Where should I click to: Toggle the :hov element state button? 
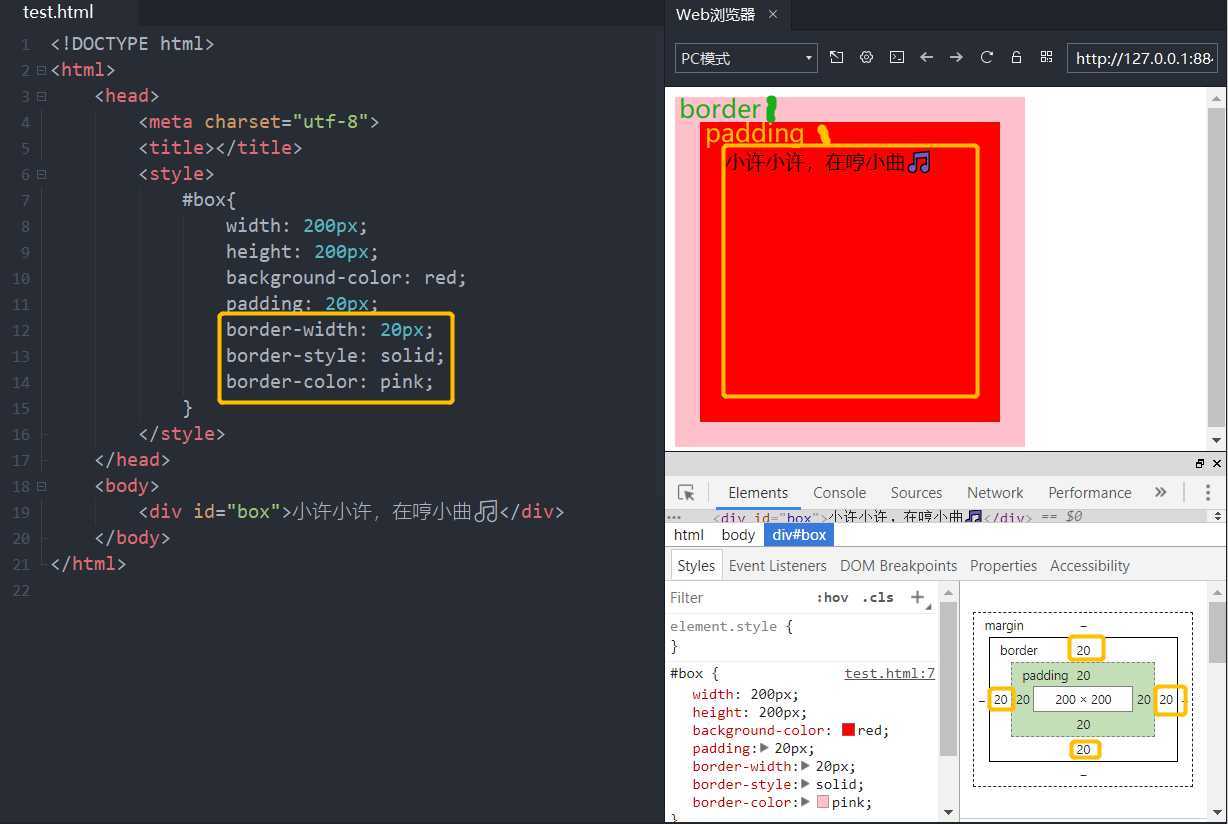point(832,597)
